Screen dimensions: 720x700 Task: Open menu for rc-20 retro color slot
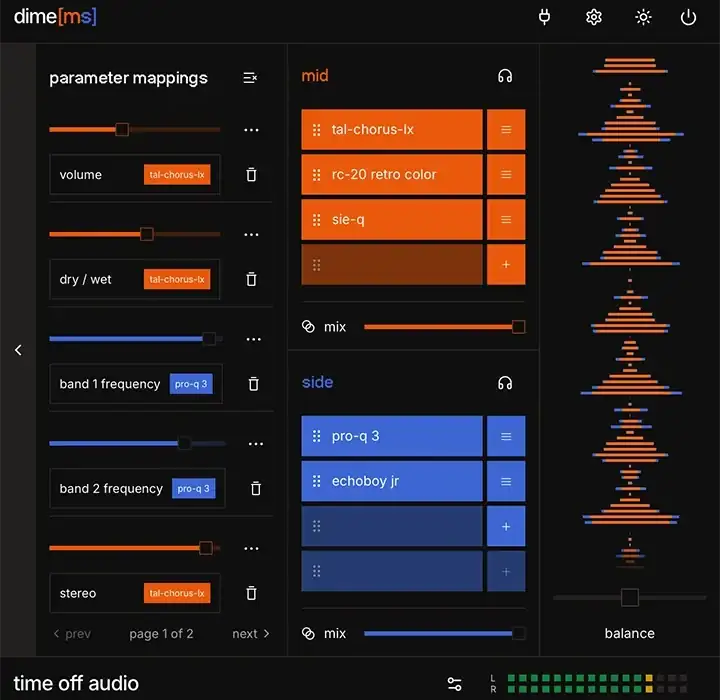pos(506,175)
